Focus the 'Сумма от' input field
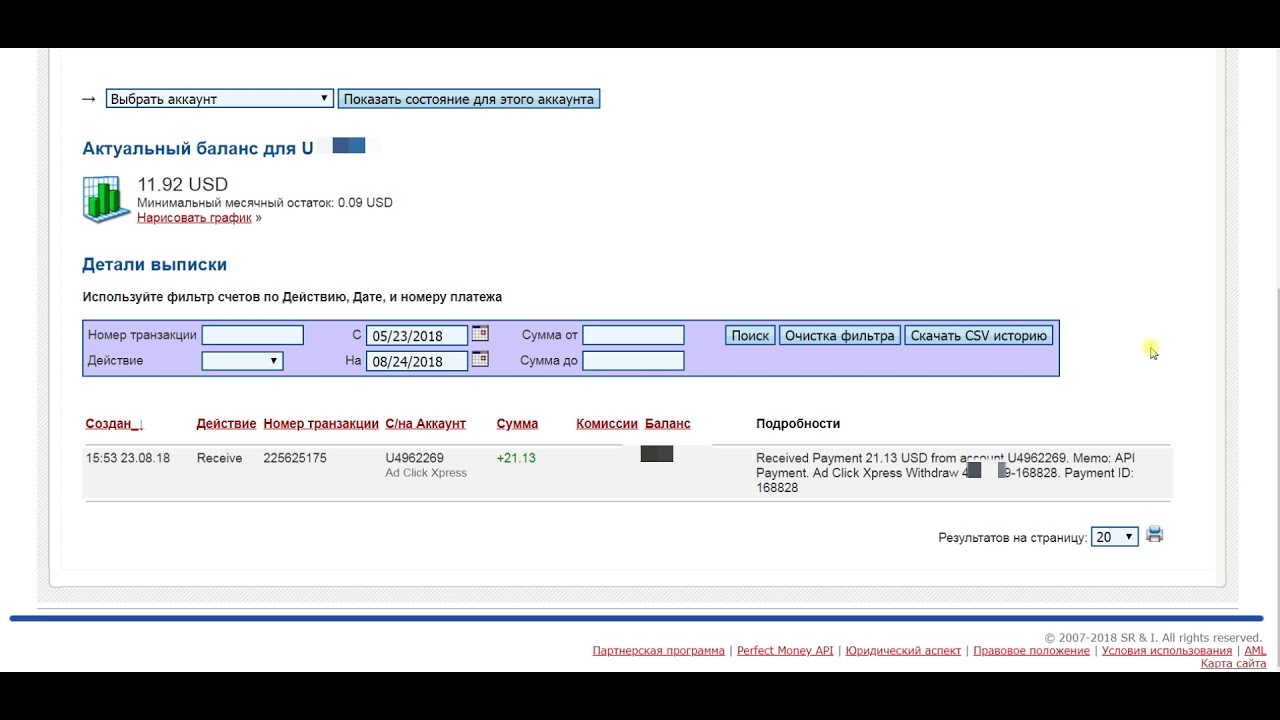This screenshot has height=720, width=1280. (x=634, y=335)
